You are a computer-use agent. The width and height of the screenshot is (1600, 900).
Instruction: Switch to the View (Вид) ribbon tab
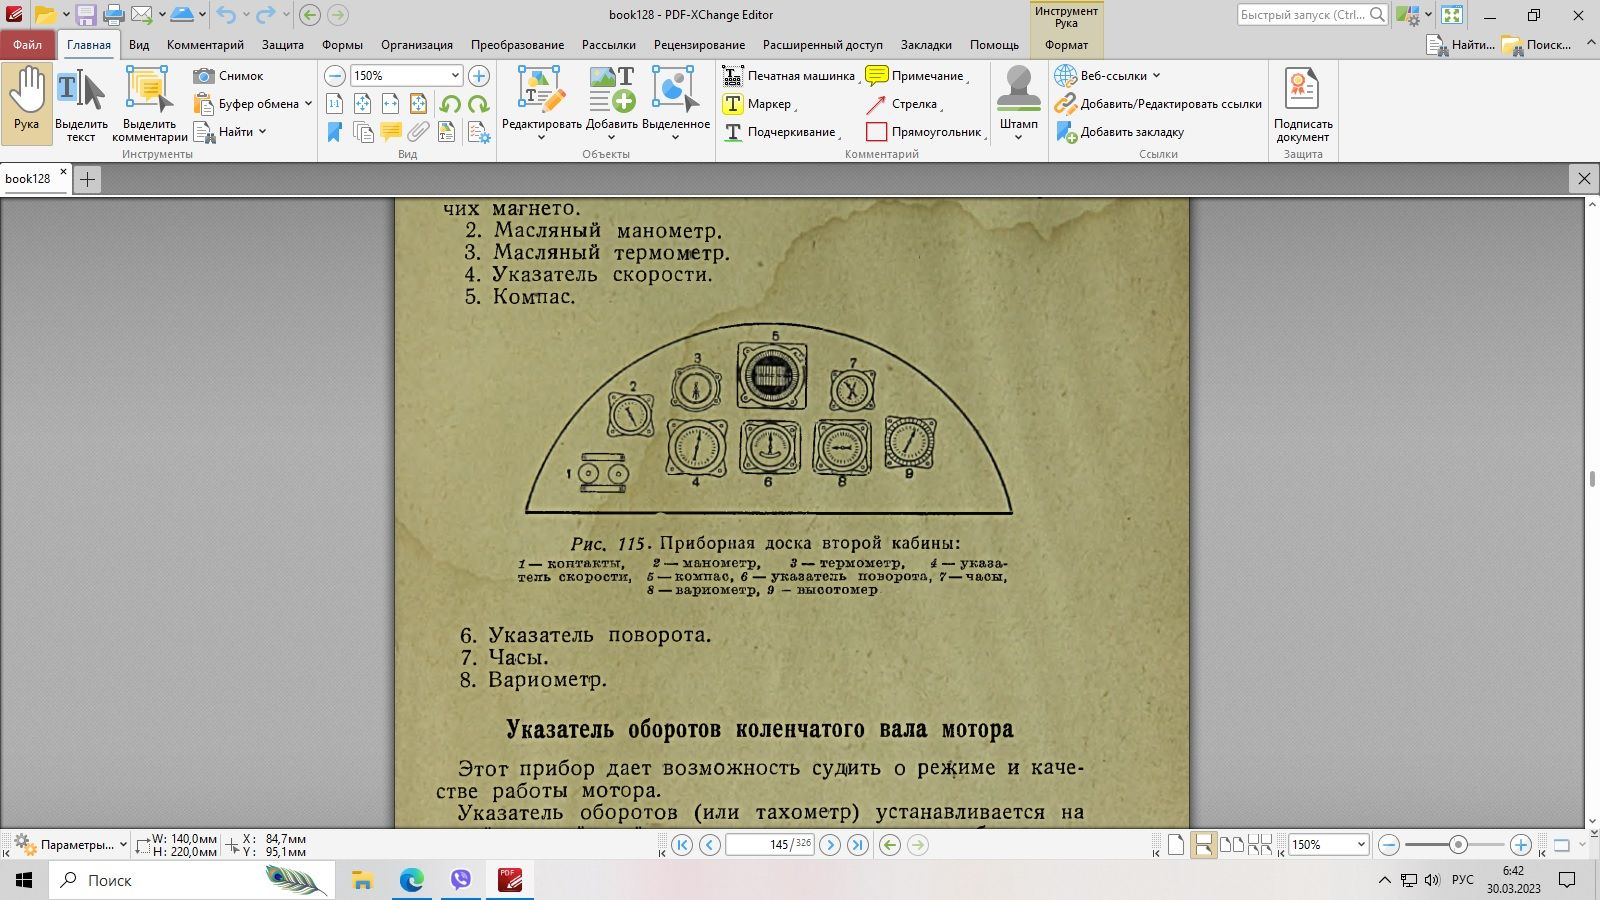(x=139, y=45)
